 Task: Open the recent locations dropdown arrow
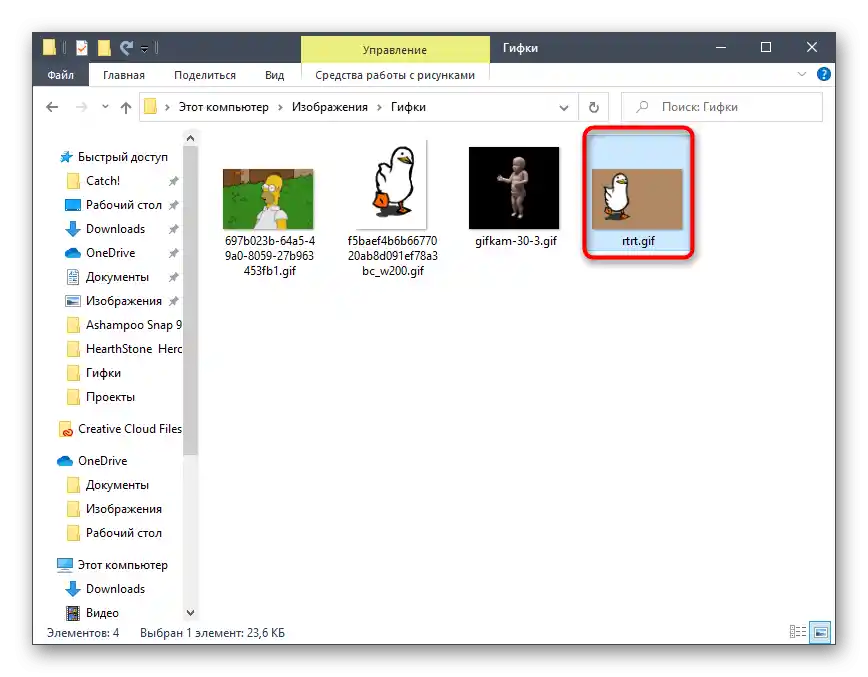pos(105,107)
